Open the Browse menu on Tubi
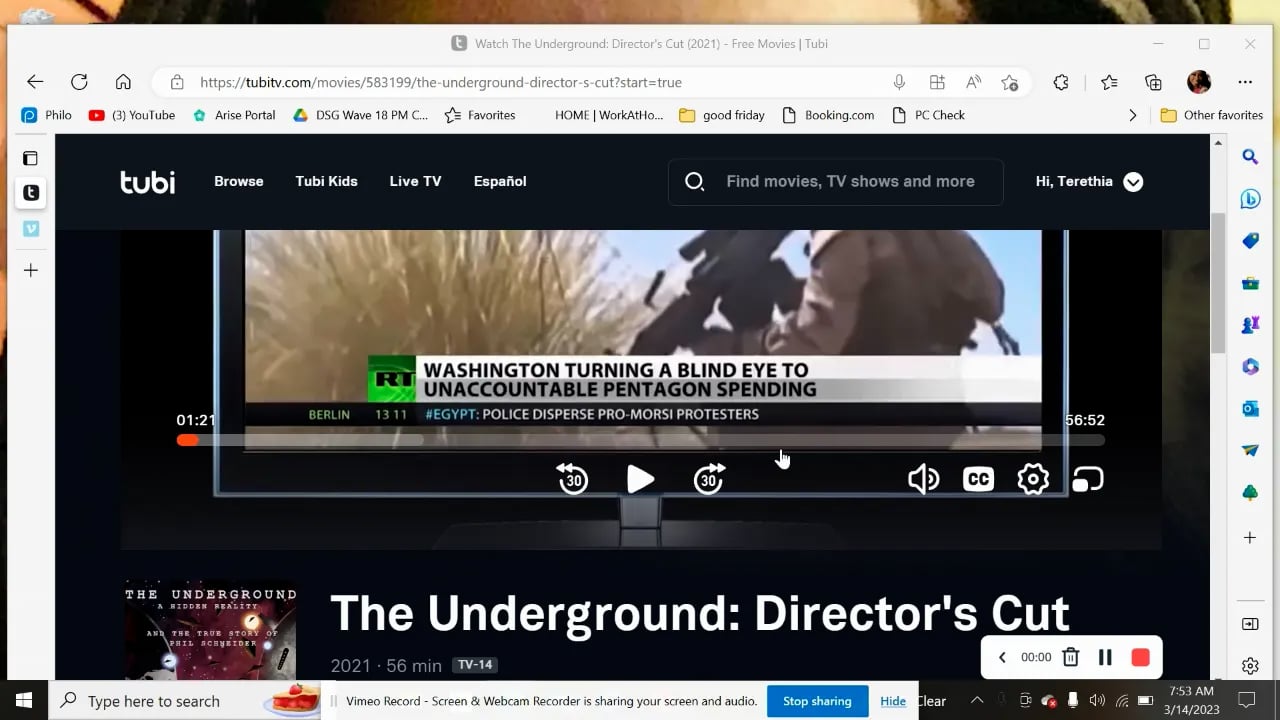This screenshot has height=720, width=1280. 239,181
